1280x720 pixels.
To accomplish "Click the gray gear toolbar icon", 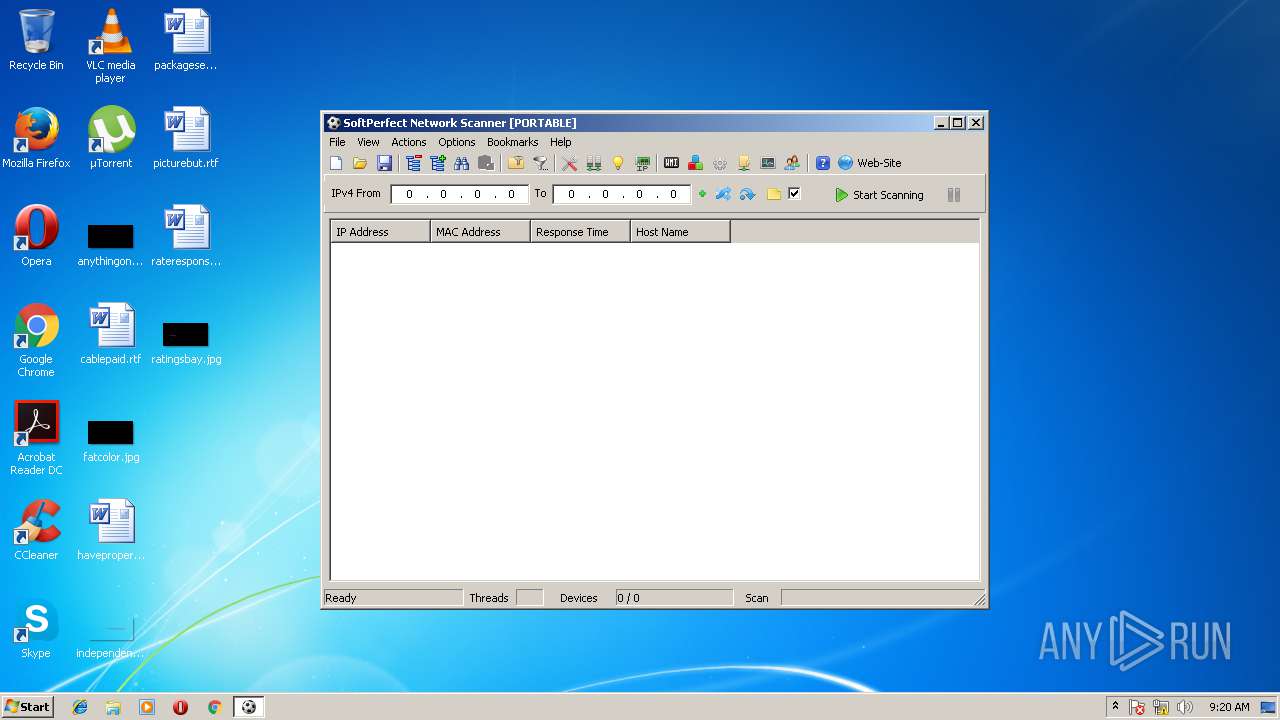I will (x=720, y=163).
